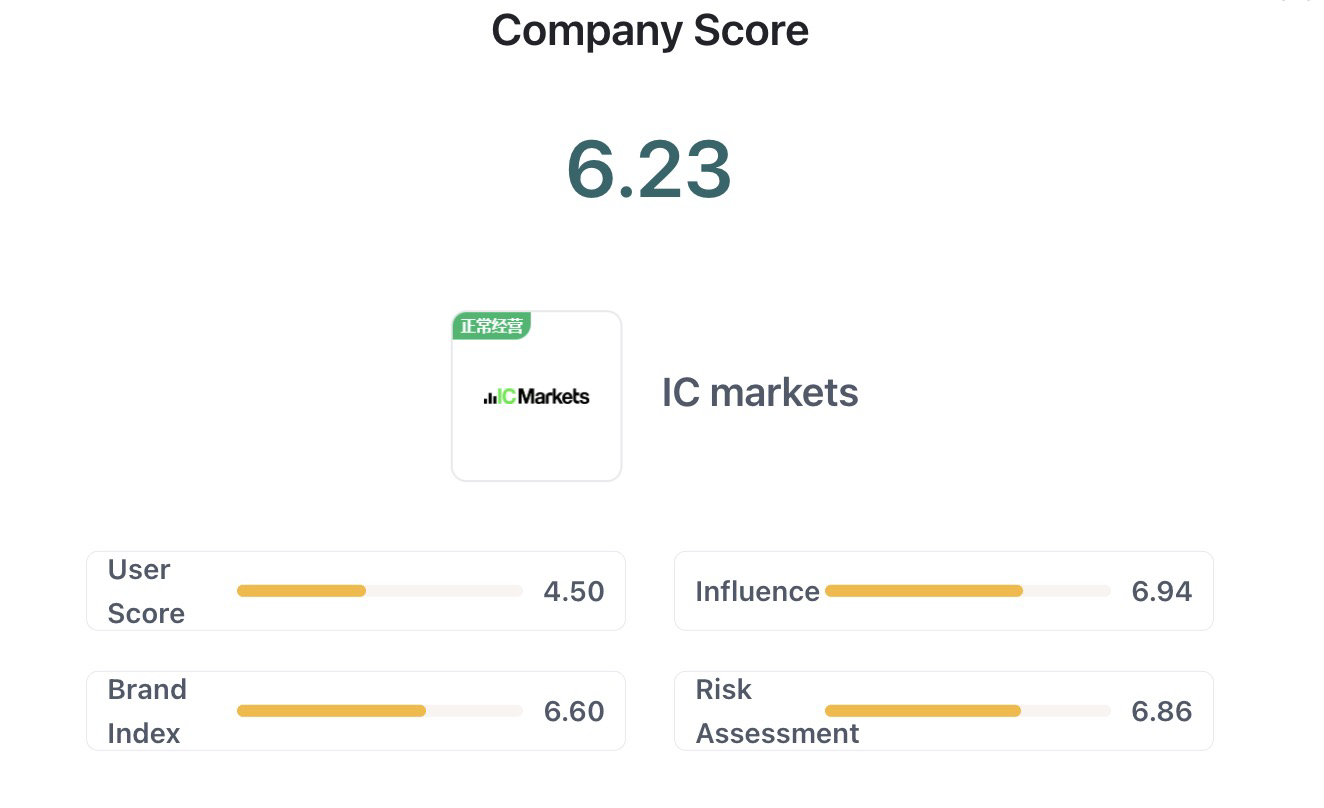Open the Influence score card
1324x808 pixels.
(x=944, y=591)
